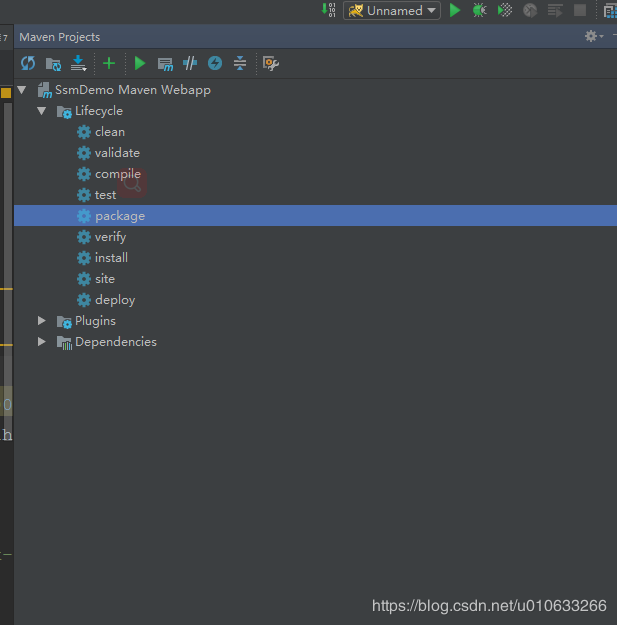Debug the Unnamed configuration with bug icon

pos(479,10)
